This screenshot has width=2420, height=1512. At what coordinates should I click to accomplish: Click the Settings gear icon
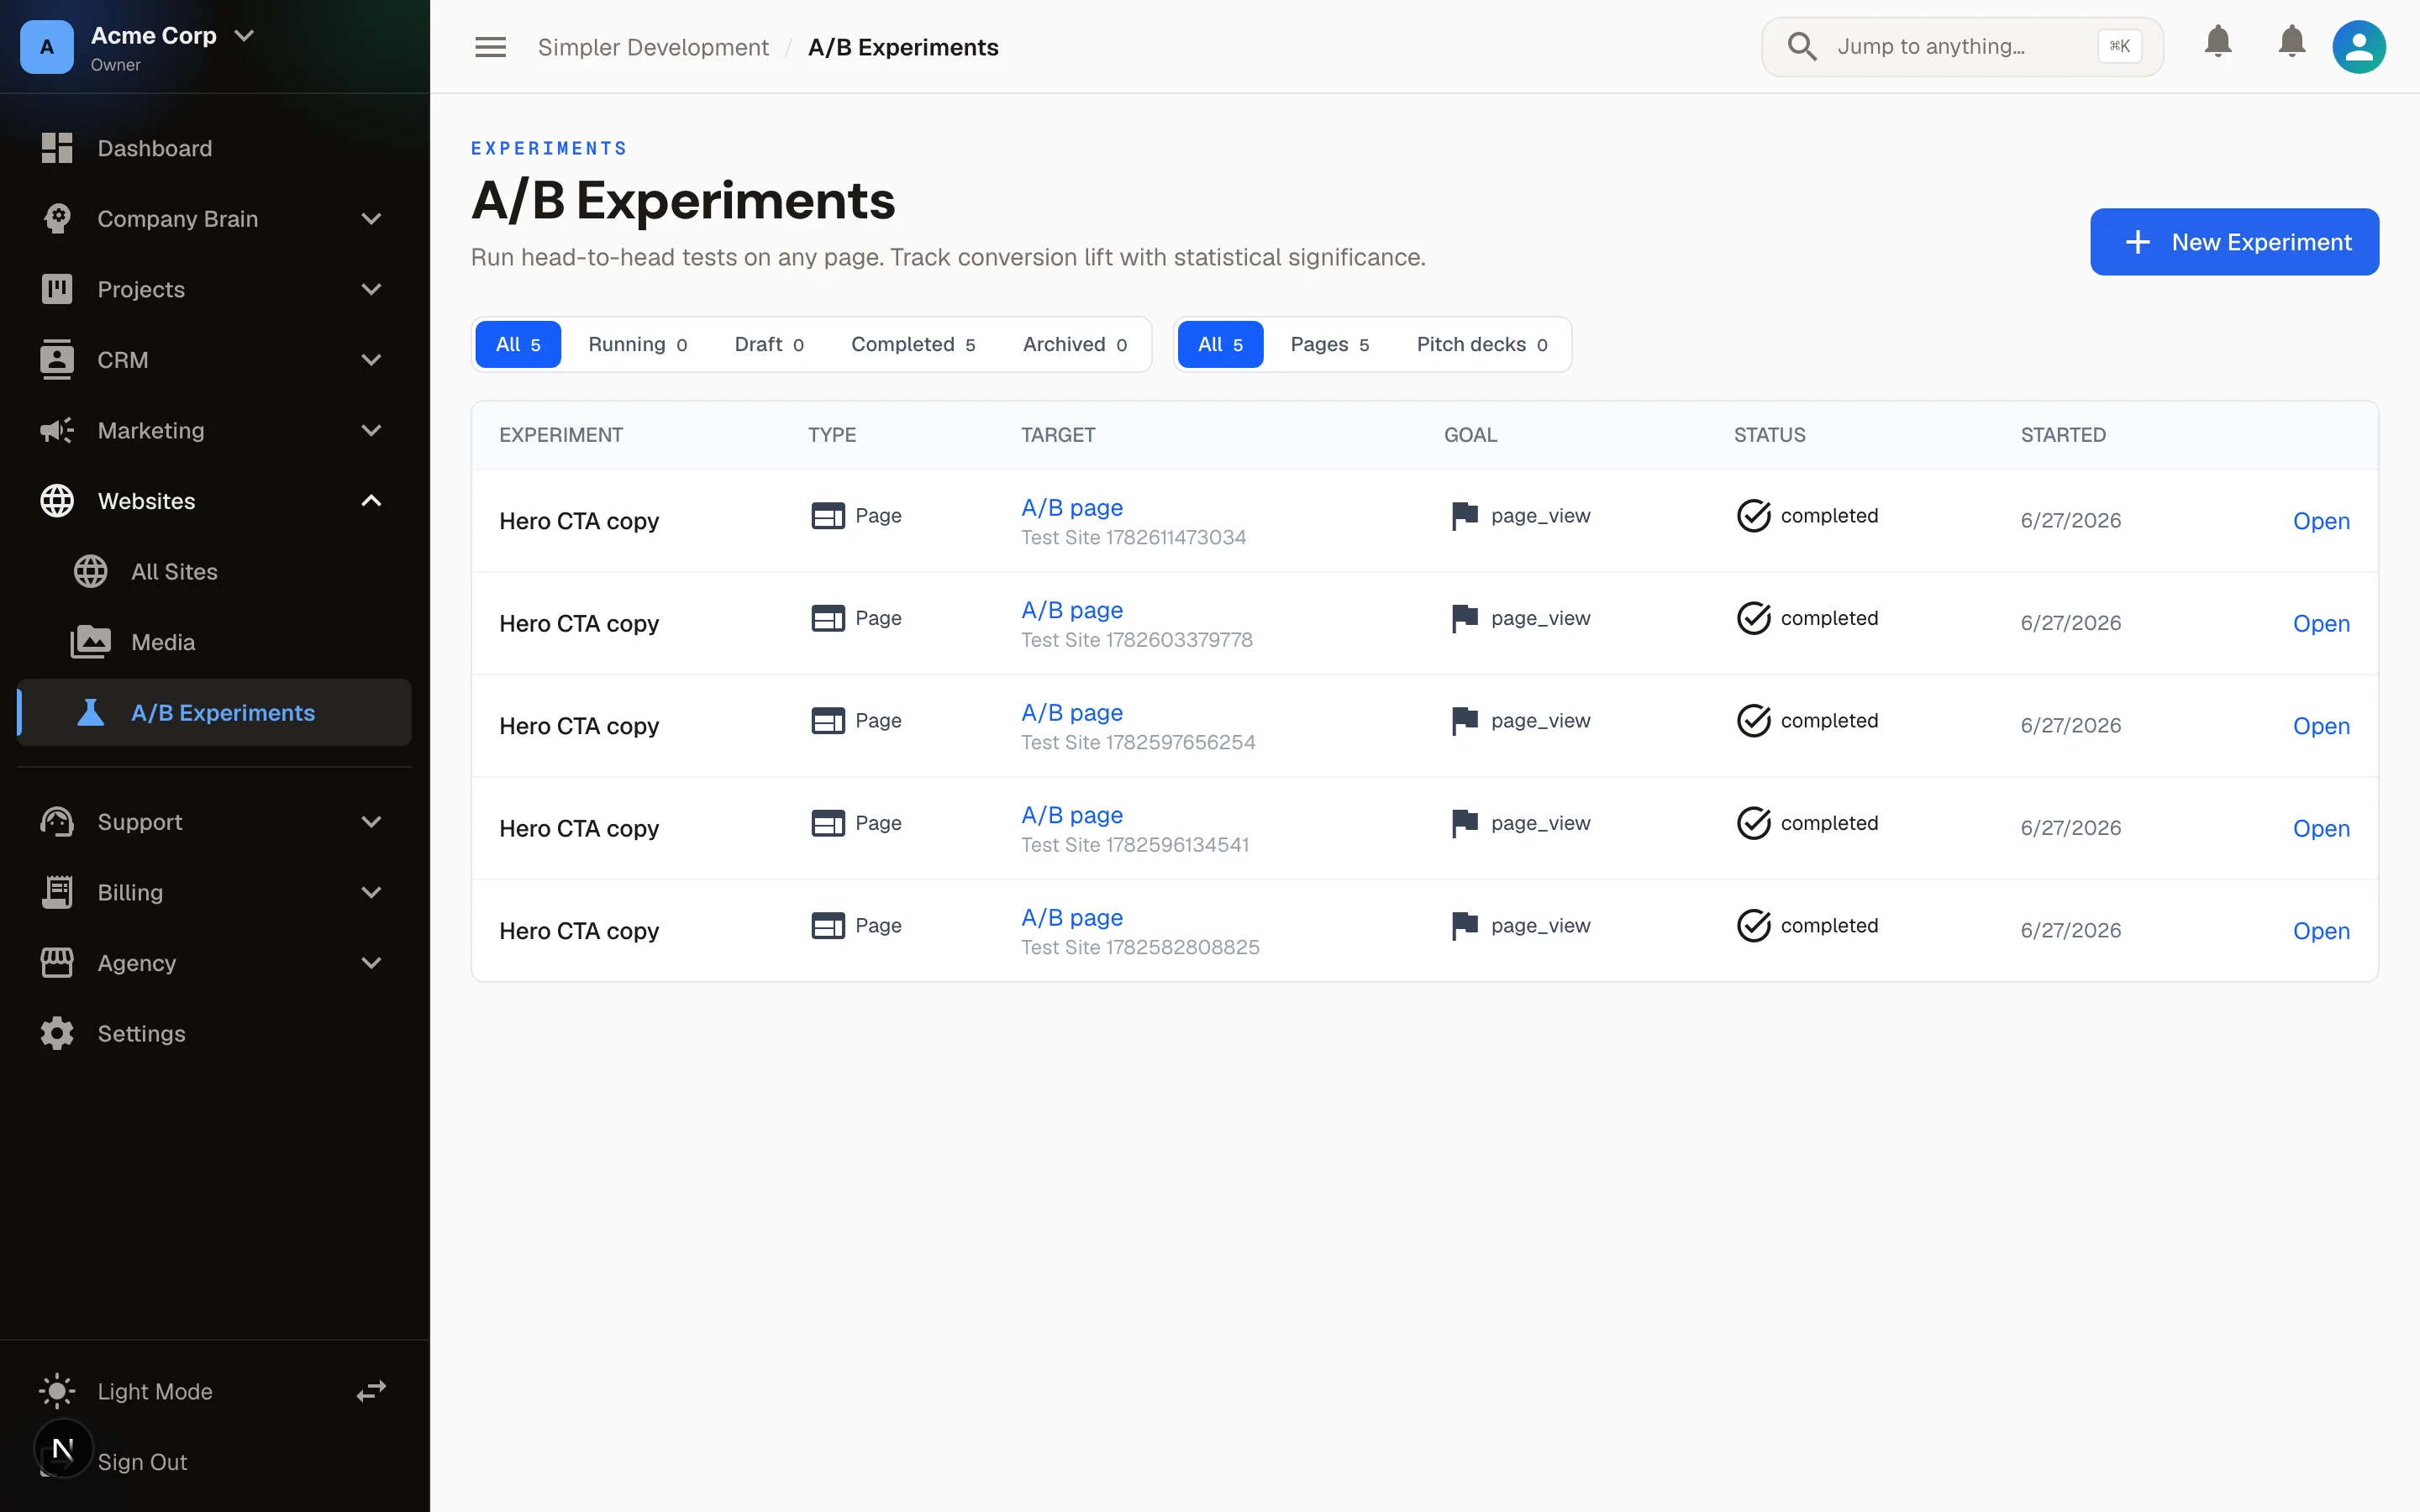click(x=57, y=1033)
